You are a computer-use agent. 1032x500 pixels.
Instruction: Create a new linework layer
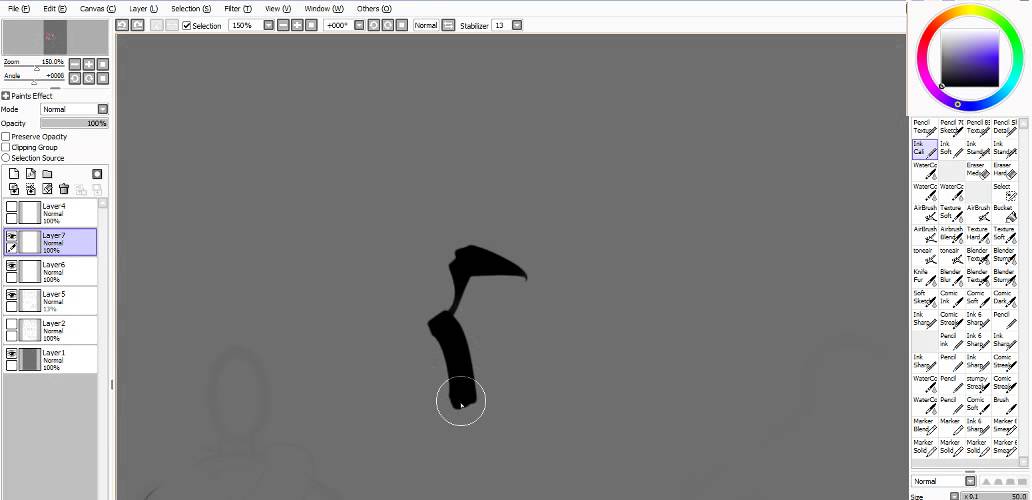click(x=30, y=174)
